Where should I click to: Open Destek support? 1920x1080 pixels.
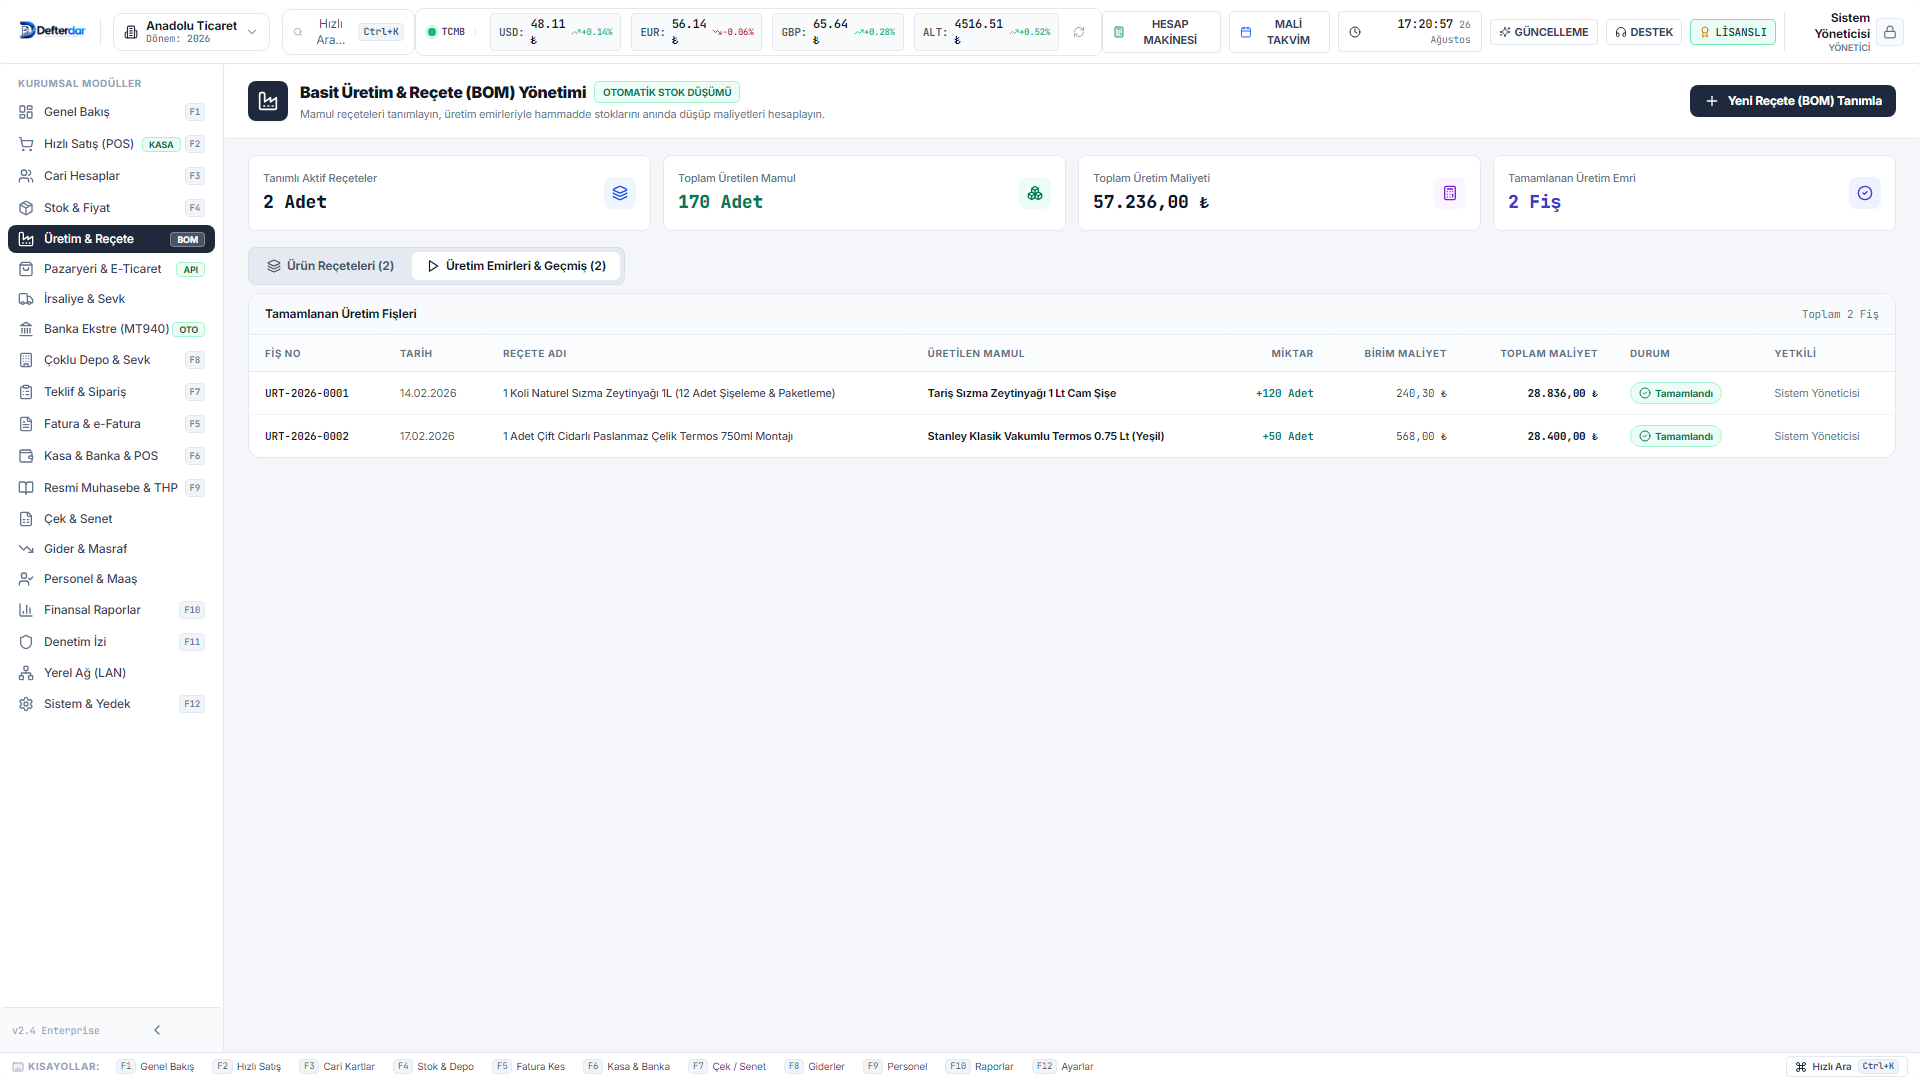(x=1643, y=32)
